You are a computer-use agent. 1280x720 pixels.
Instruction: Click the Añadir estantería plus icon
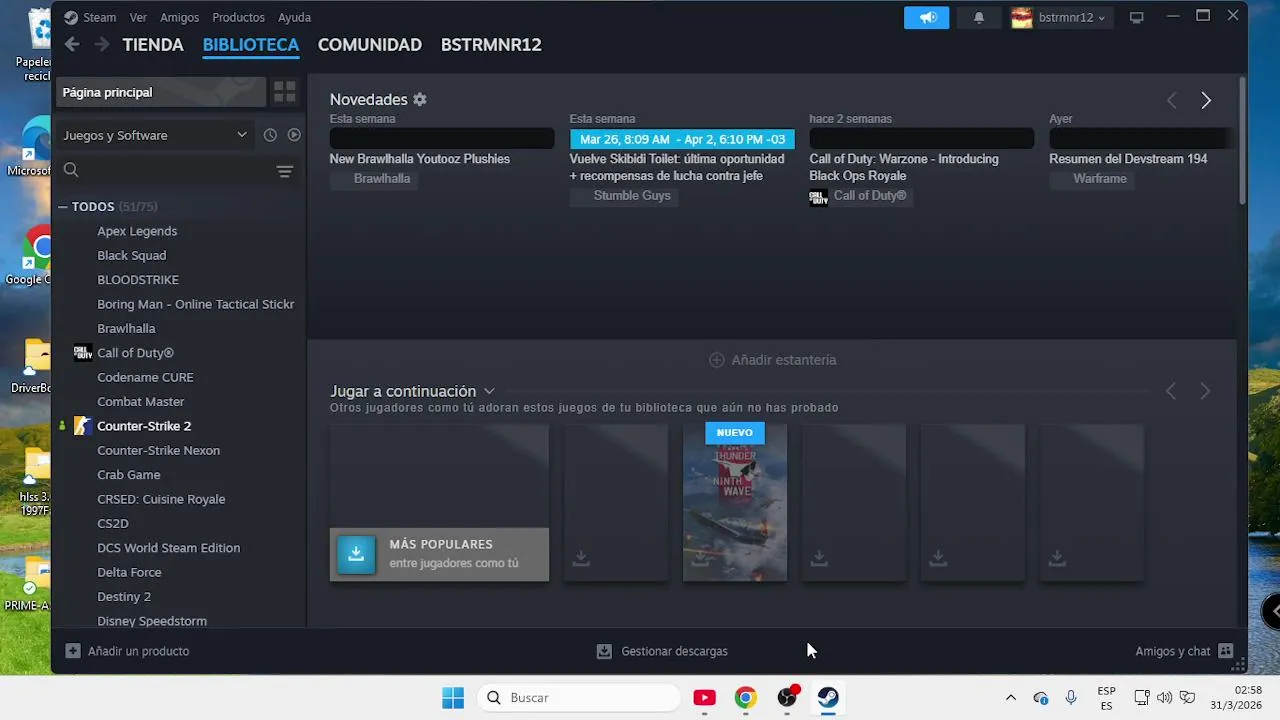[716, 360]
